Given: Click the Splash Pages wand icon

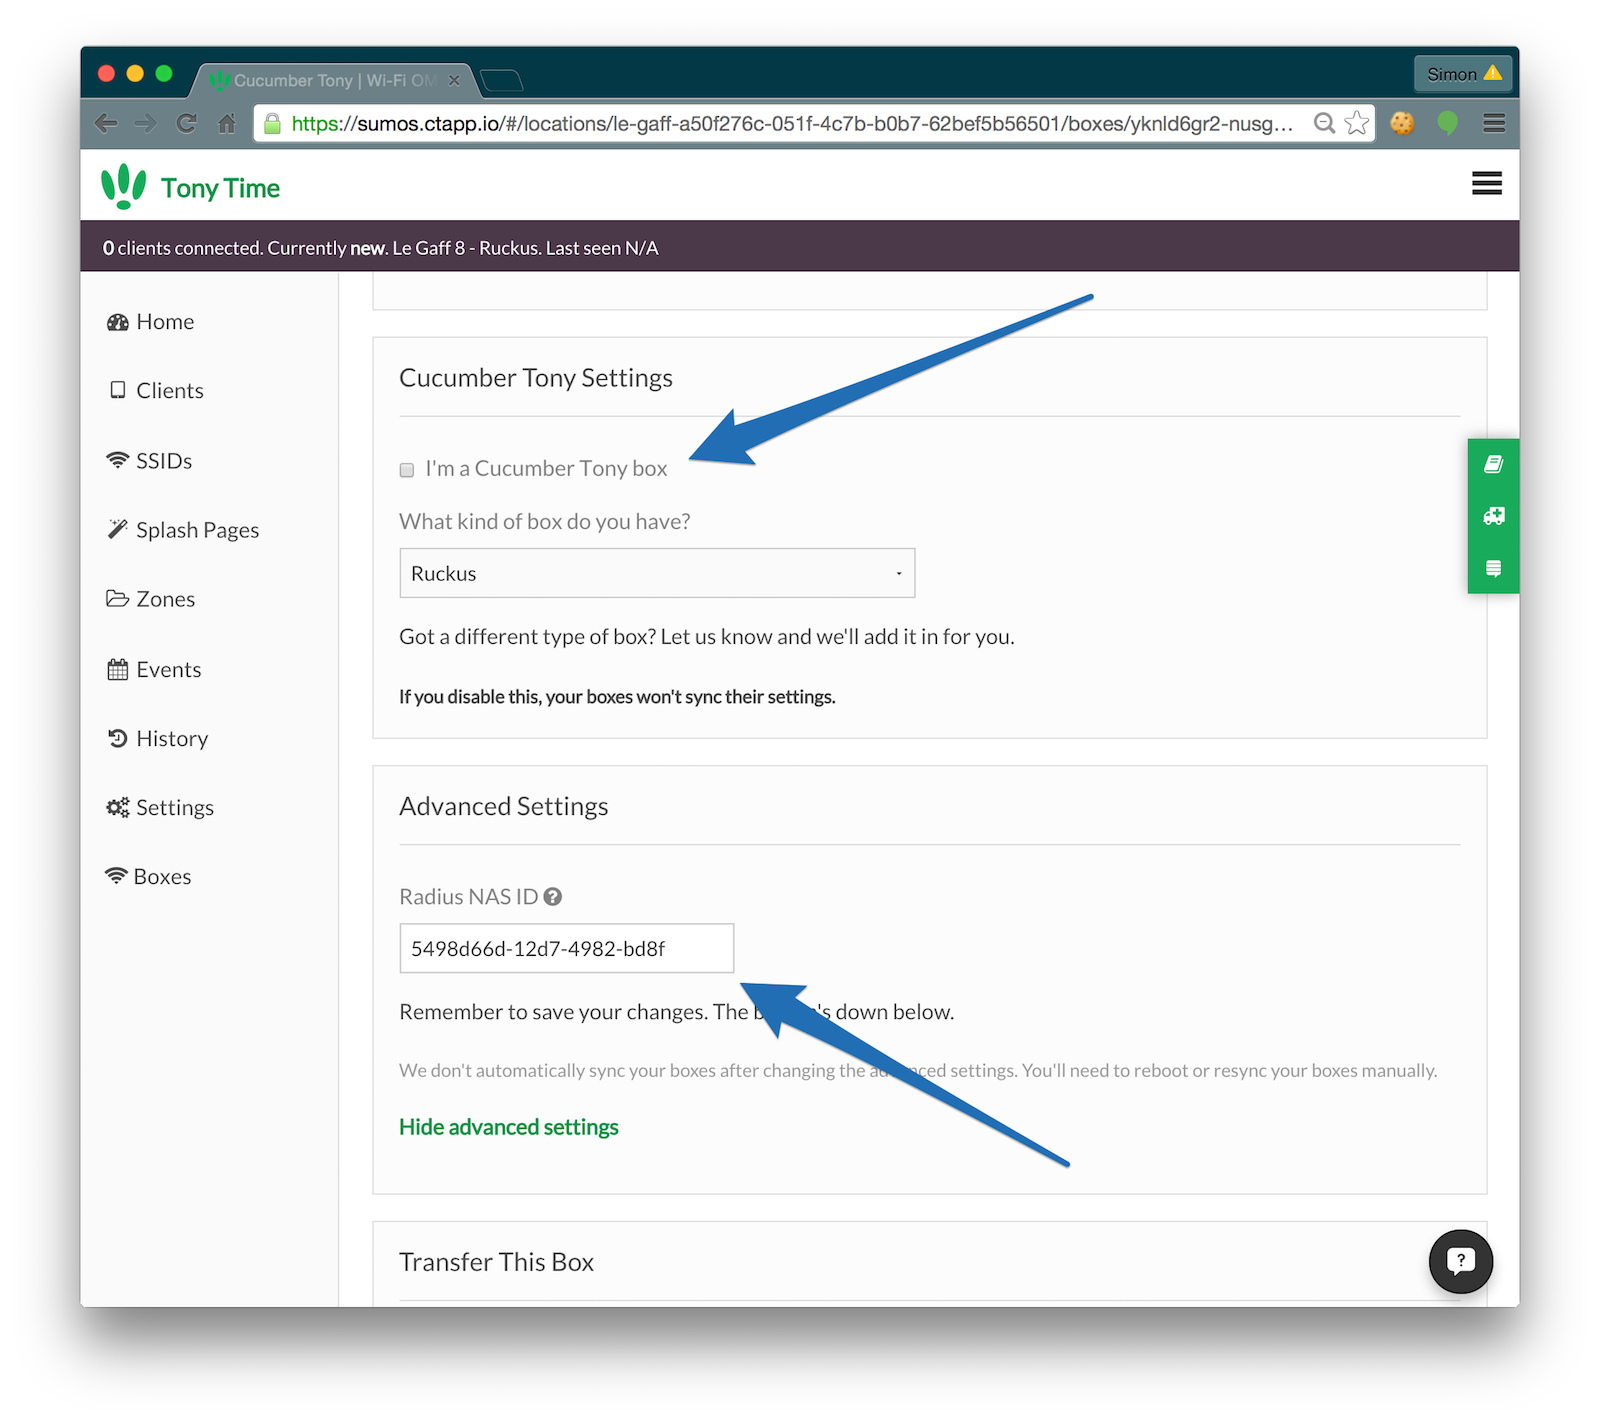Looking at the screenshot, I should click(x=118, y=529).
